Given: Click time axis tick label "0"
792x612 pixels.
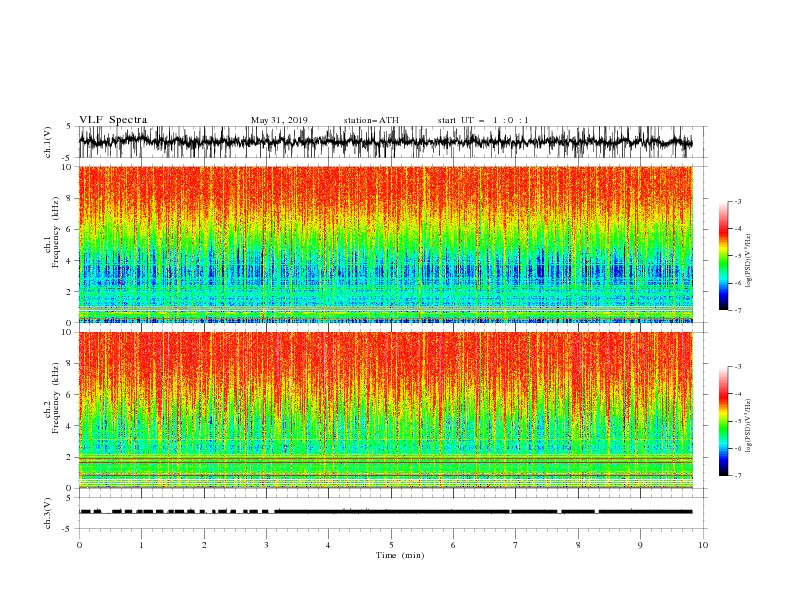Looking at the screenshot, I should click(x=79, y=545).
